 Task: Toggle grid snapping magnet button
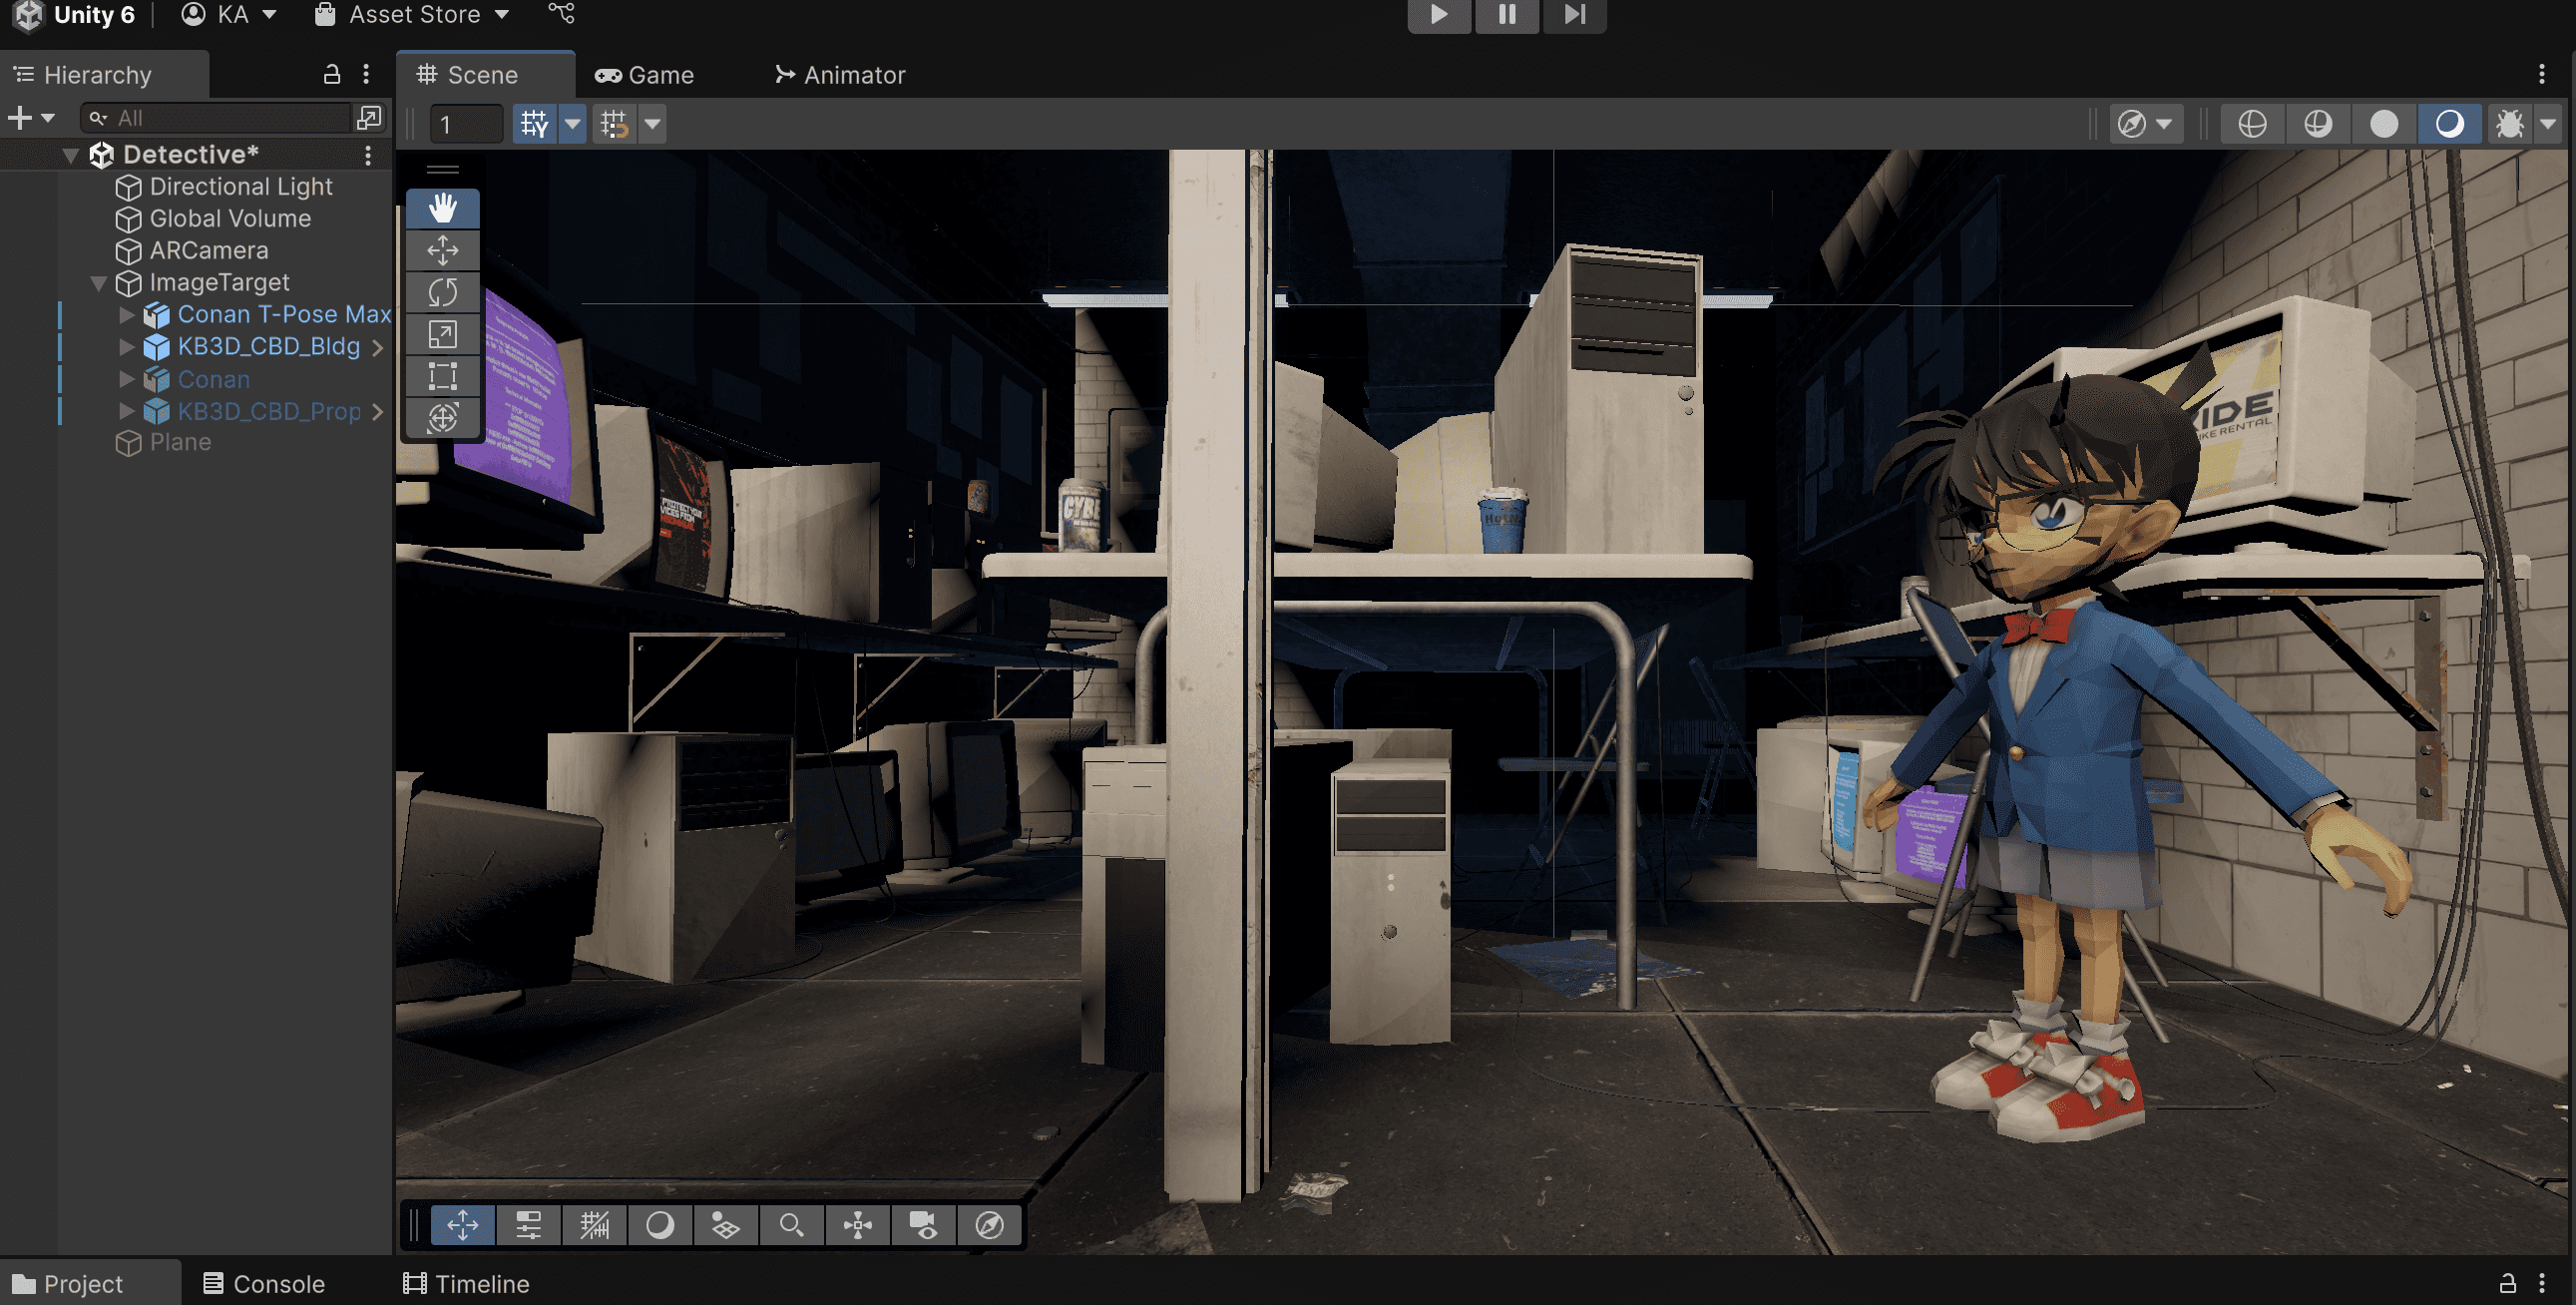coord(614,124)
